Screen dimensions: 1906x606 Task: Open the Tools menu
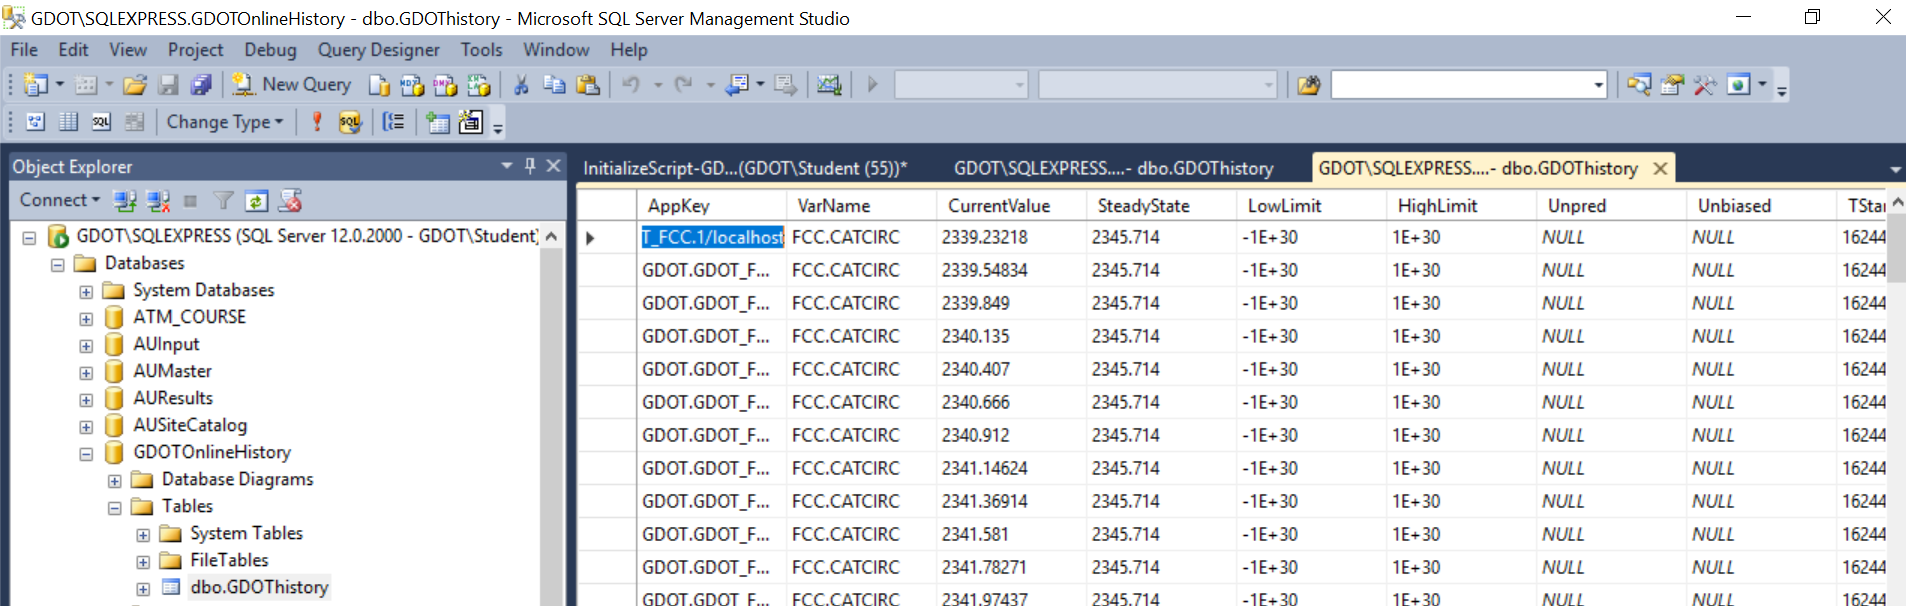coord(481,50)
